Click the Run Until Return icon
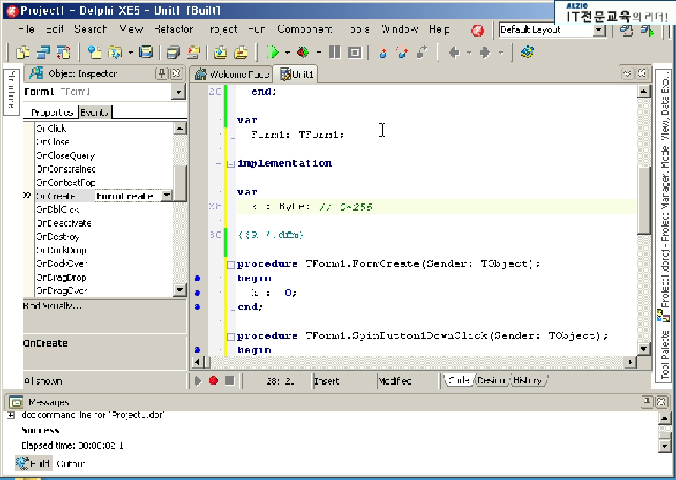 click(422, 52)
